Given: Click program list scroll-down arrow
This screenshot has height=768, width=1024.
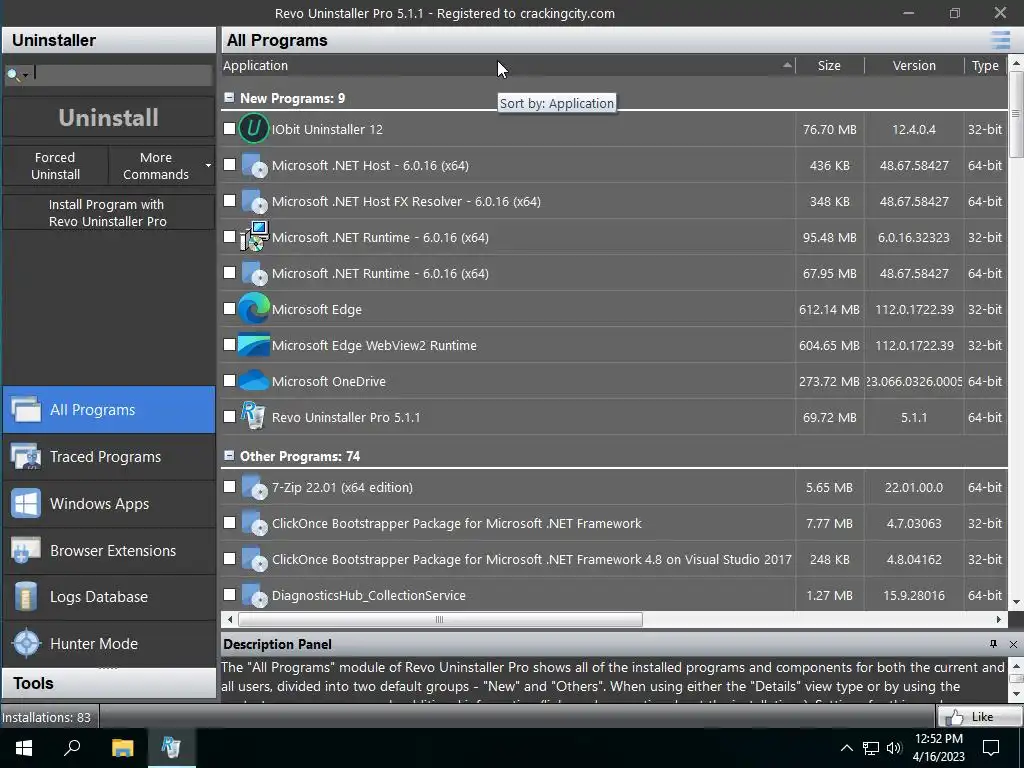Looking at the screenshot, I should click(x=1016, y=602).
